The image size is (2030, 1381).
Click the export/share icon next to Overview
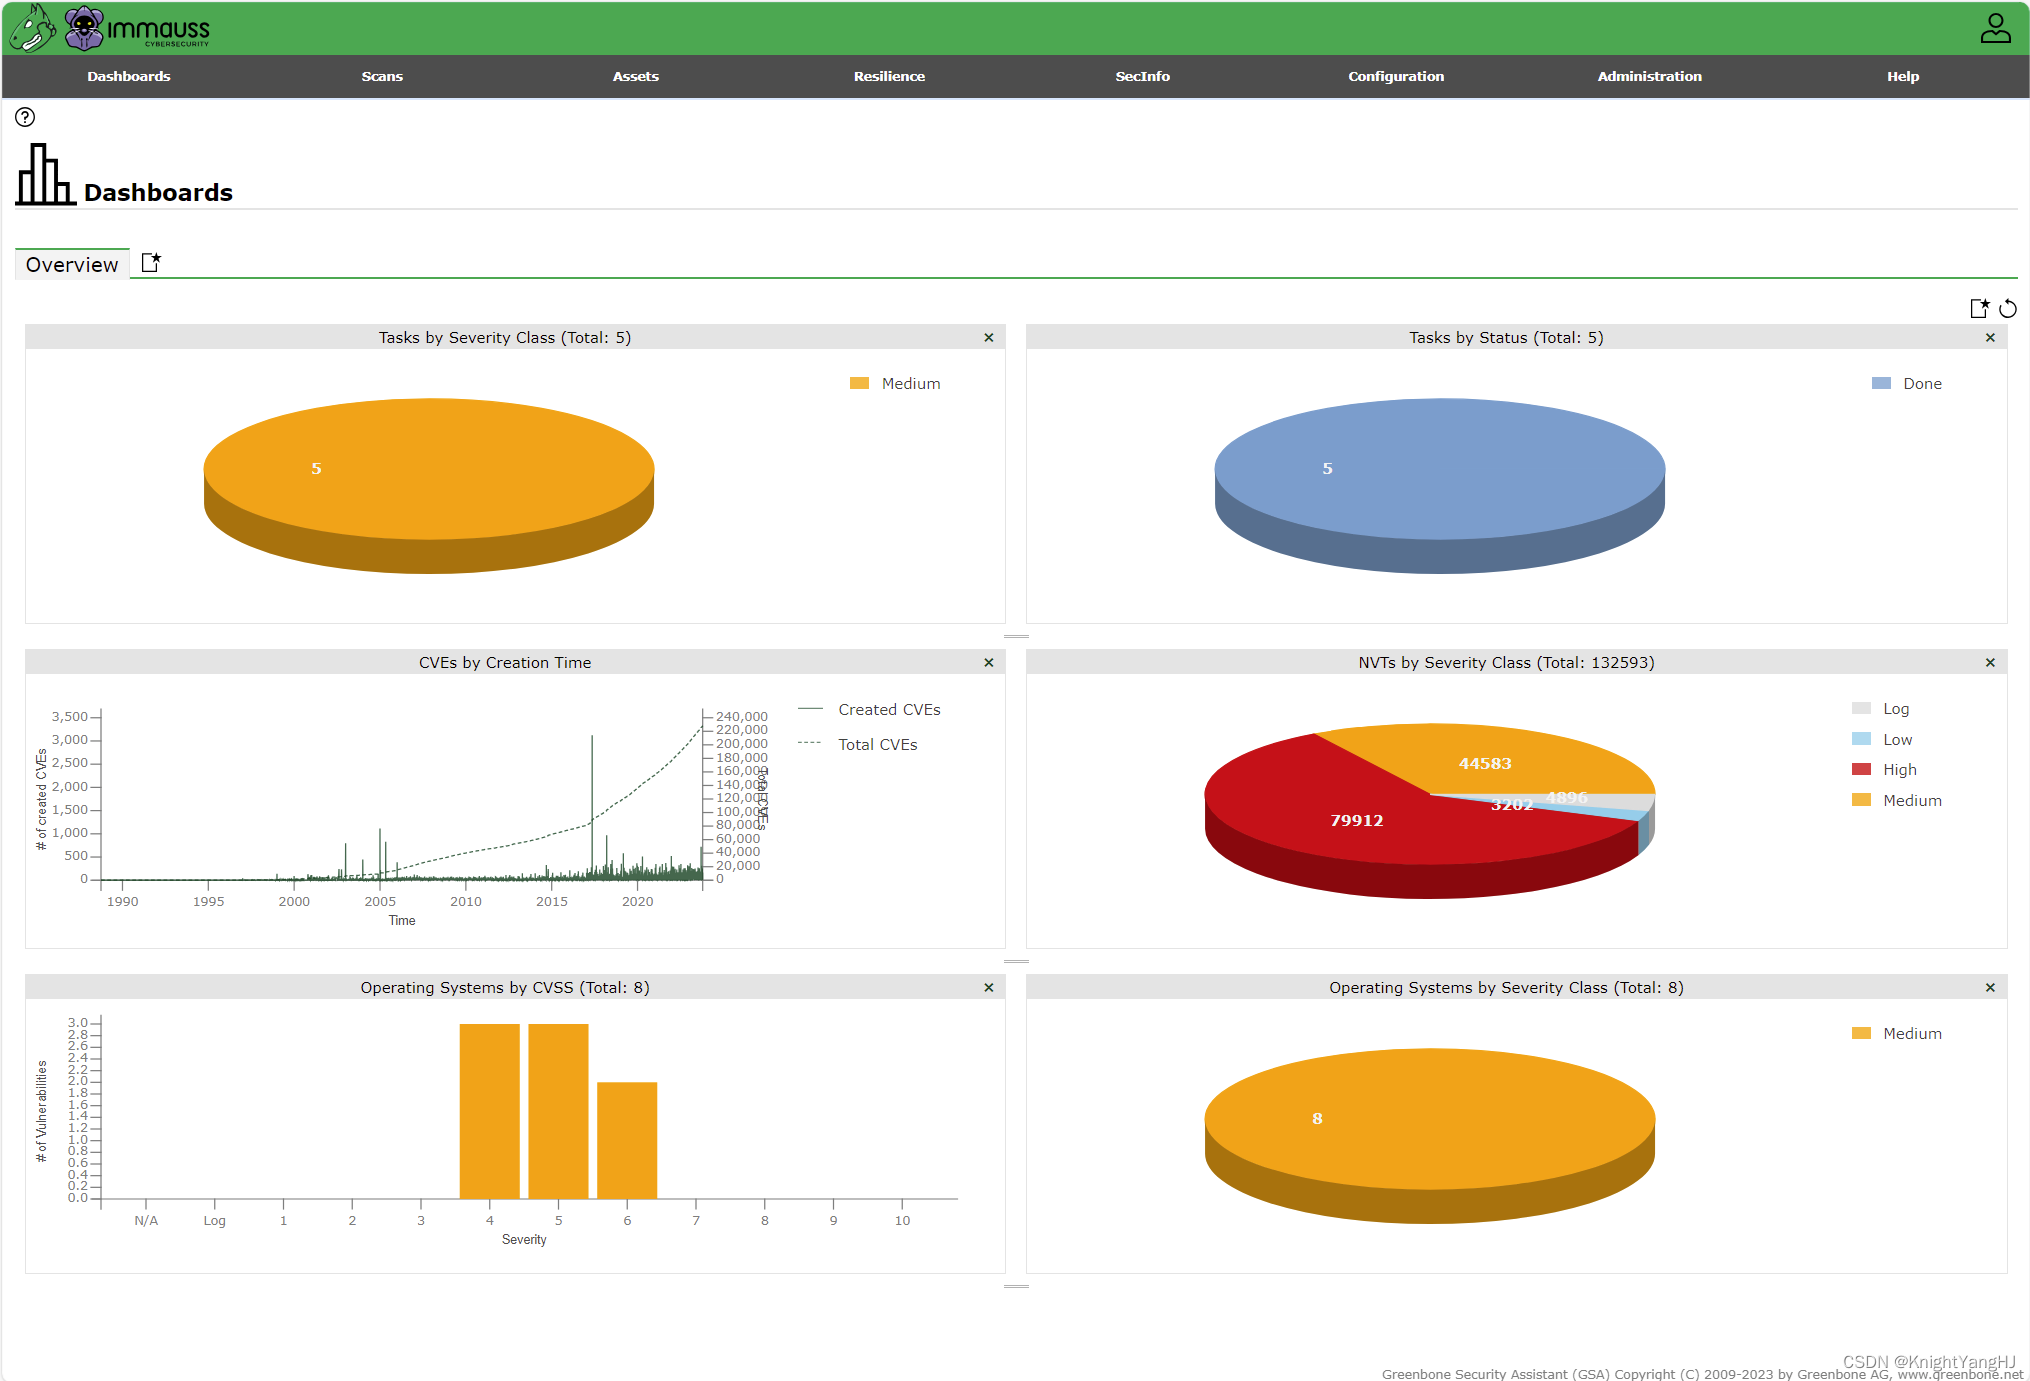click(x=151, y=262)
